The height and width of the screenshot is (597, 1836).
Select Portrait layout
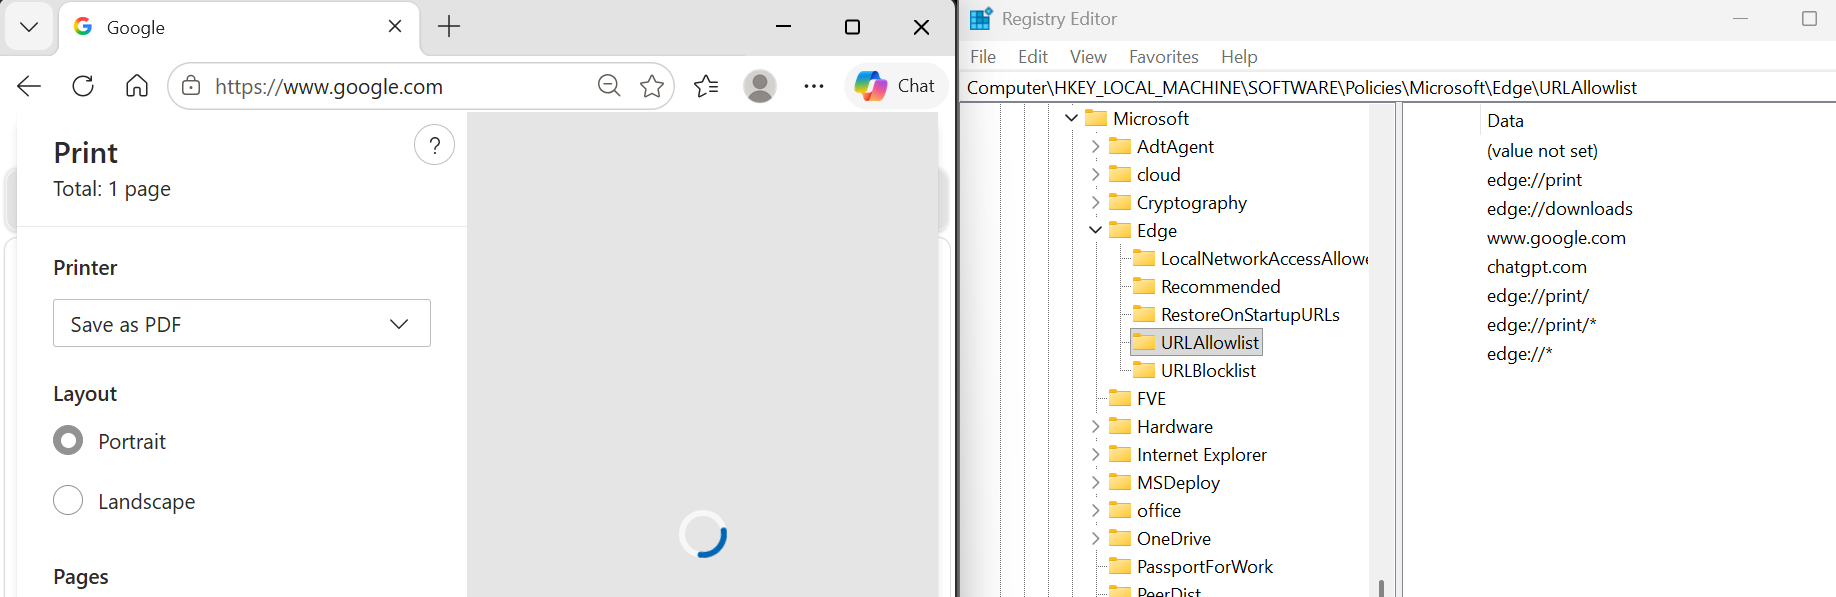(68, 440)
